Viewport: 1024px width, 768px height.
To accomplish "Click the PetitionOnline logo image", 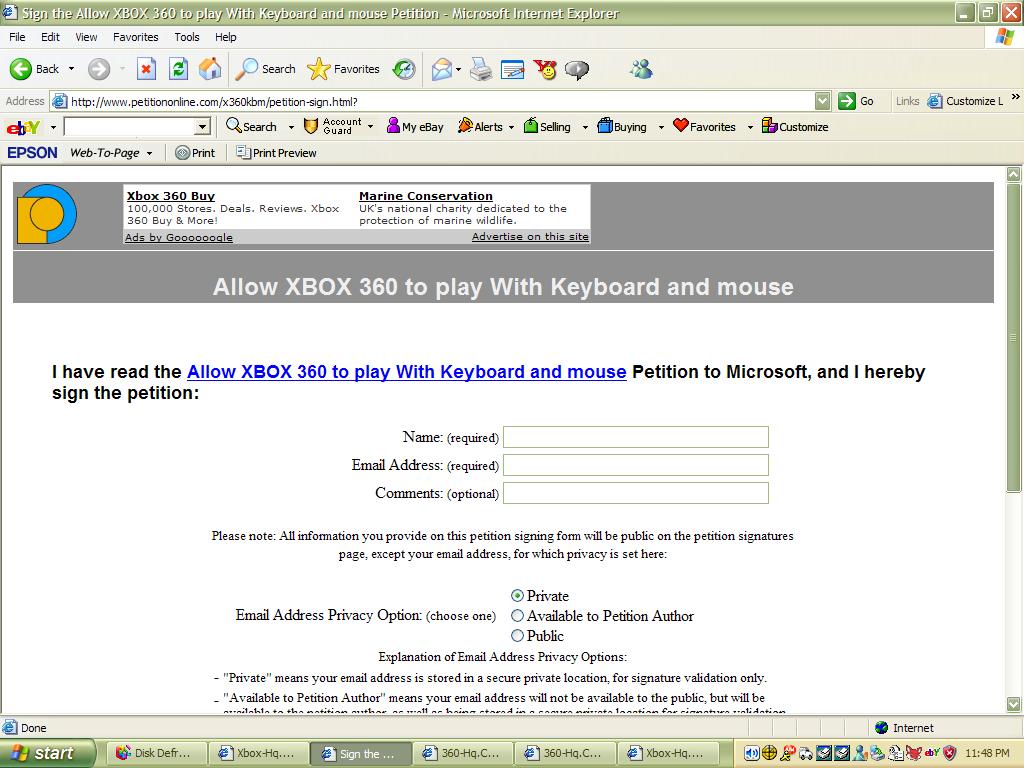I will (46, 214).
